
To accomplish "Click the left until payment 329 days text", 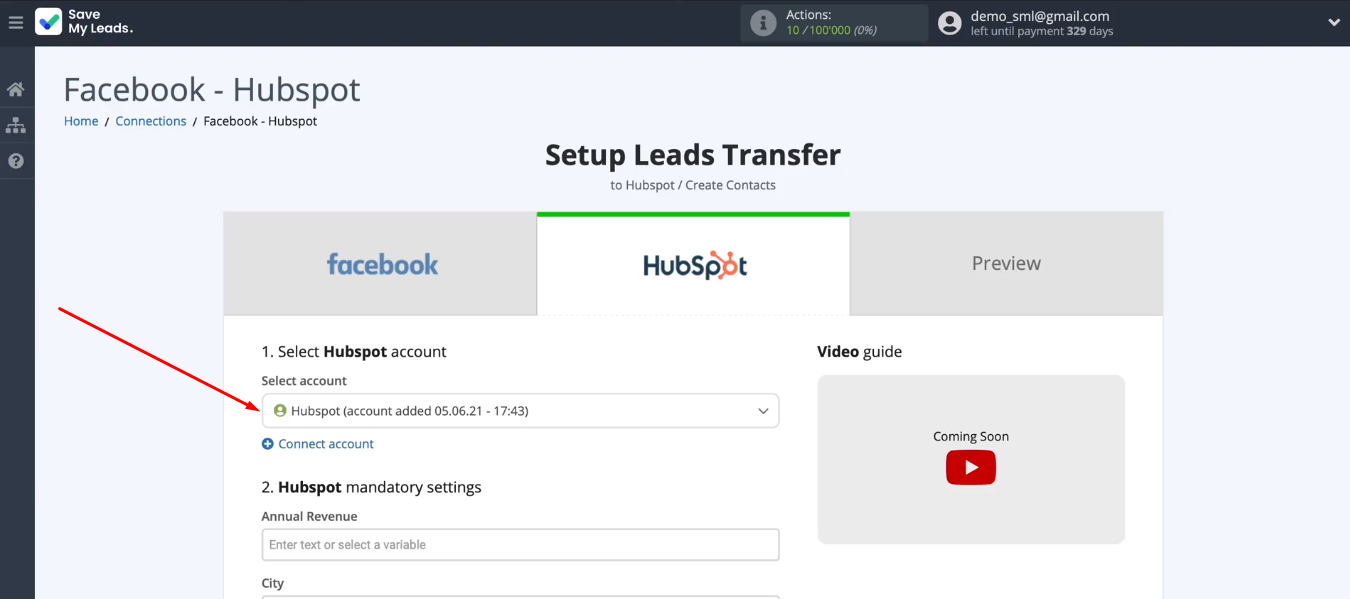I will pos(1042,32).
